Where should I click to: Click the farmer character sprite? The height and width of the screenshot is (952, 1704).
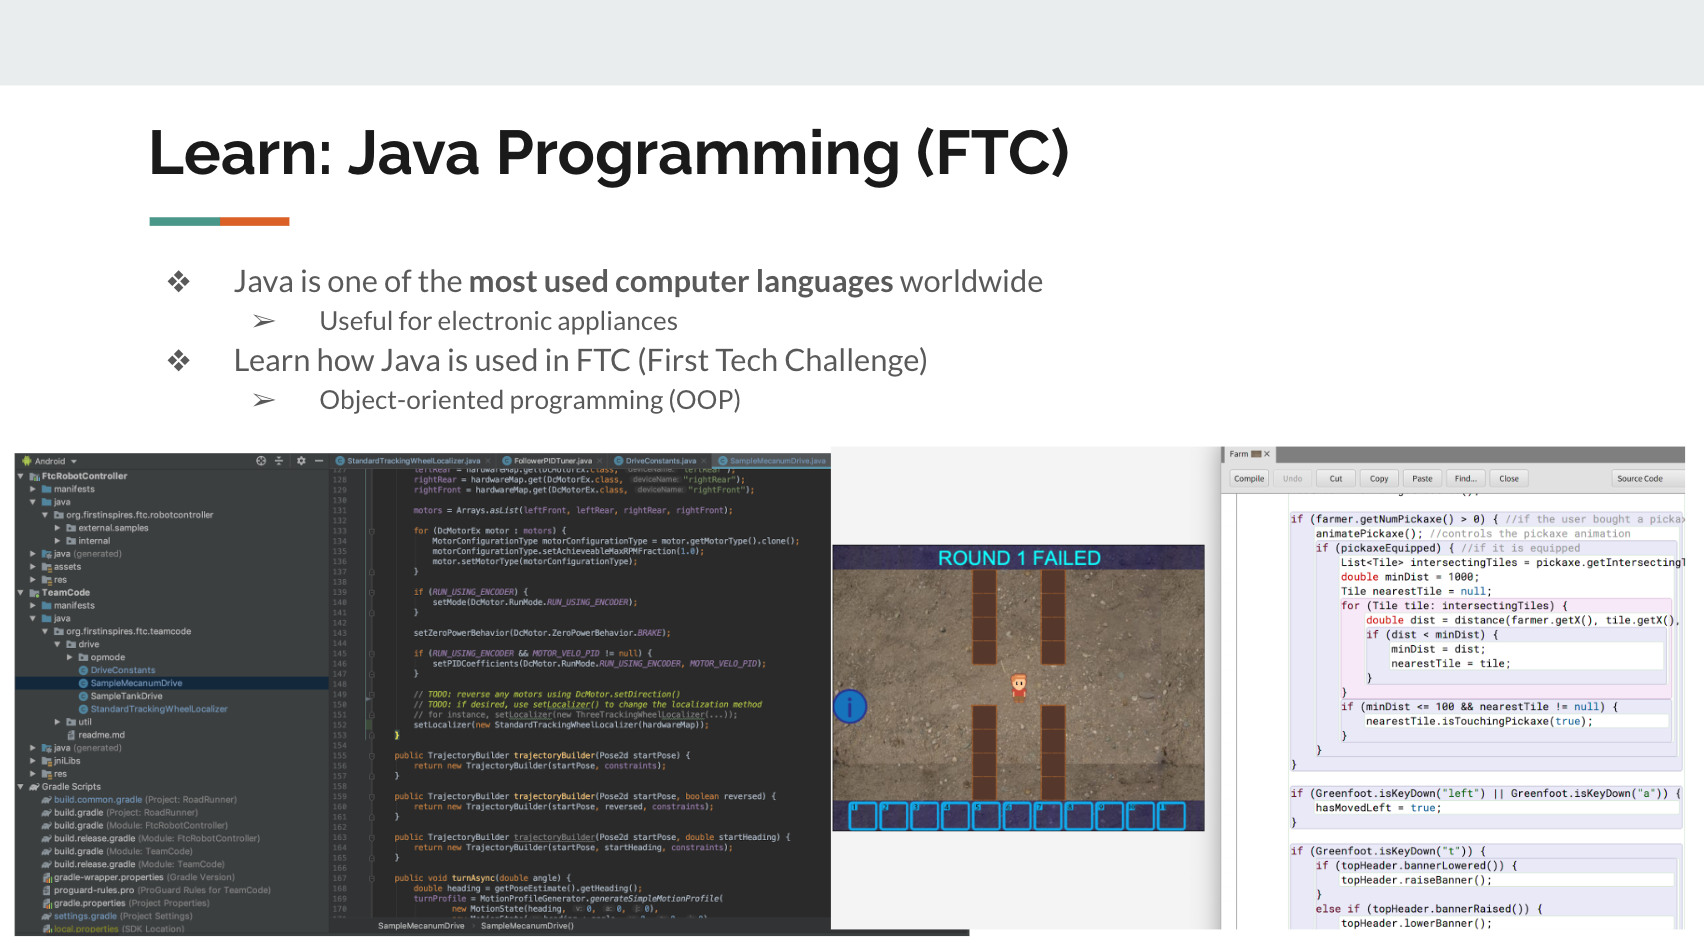point(1018,686)
